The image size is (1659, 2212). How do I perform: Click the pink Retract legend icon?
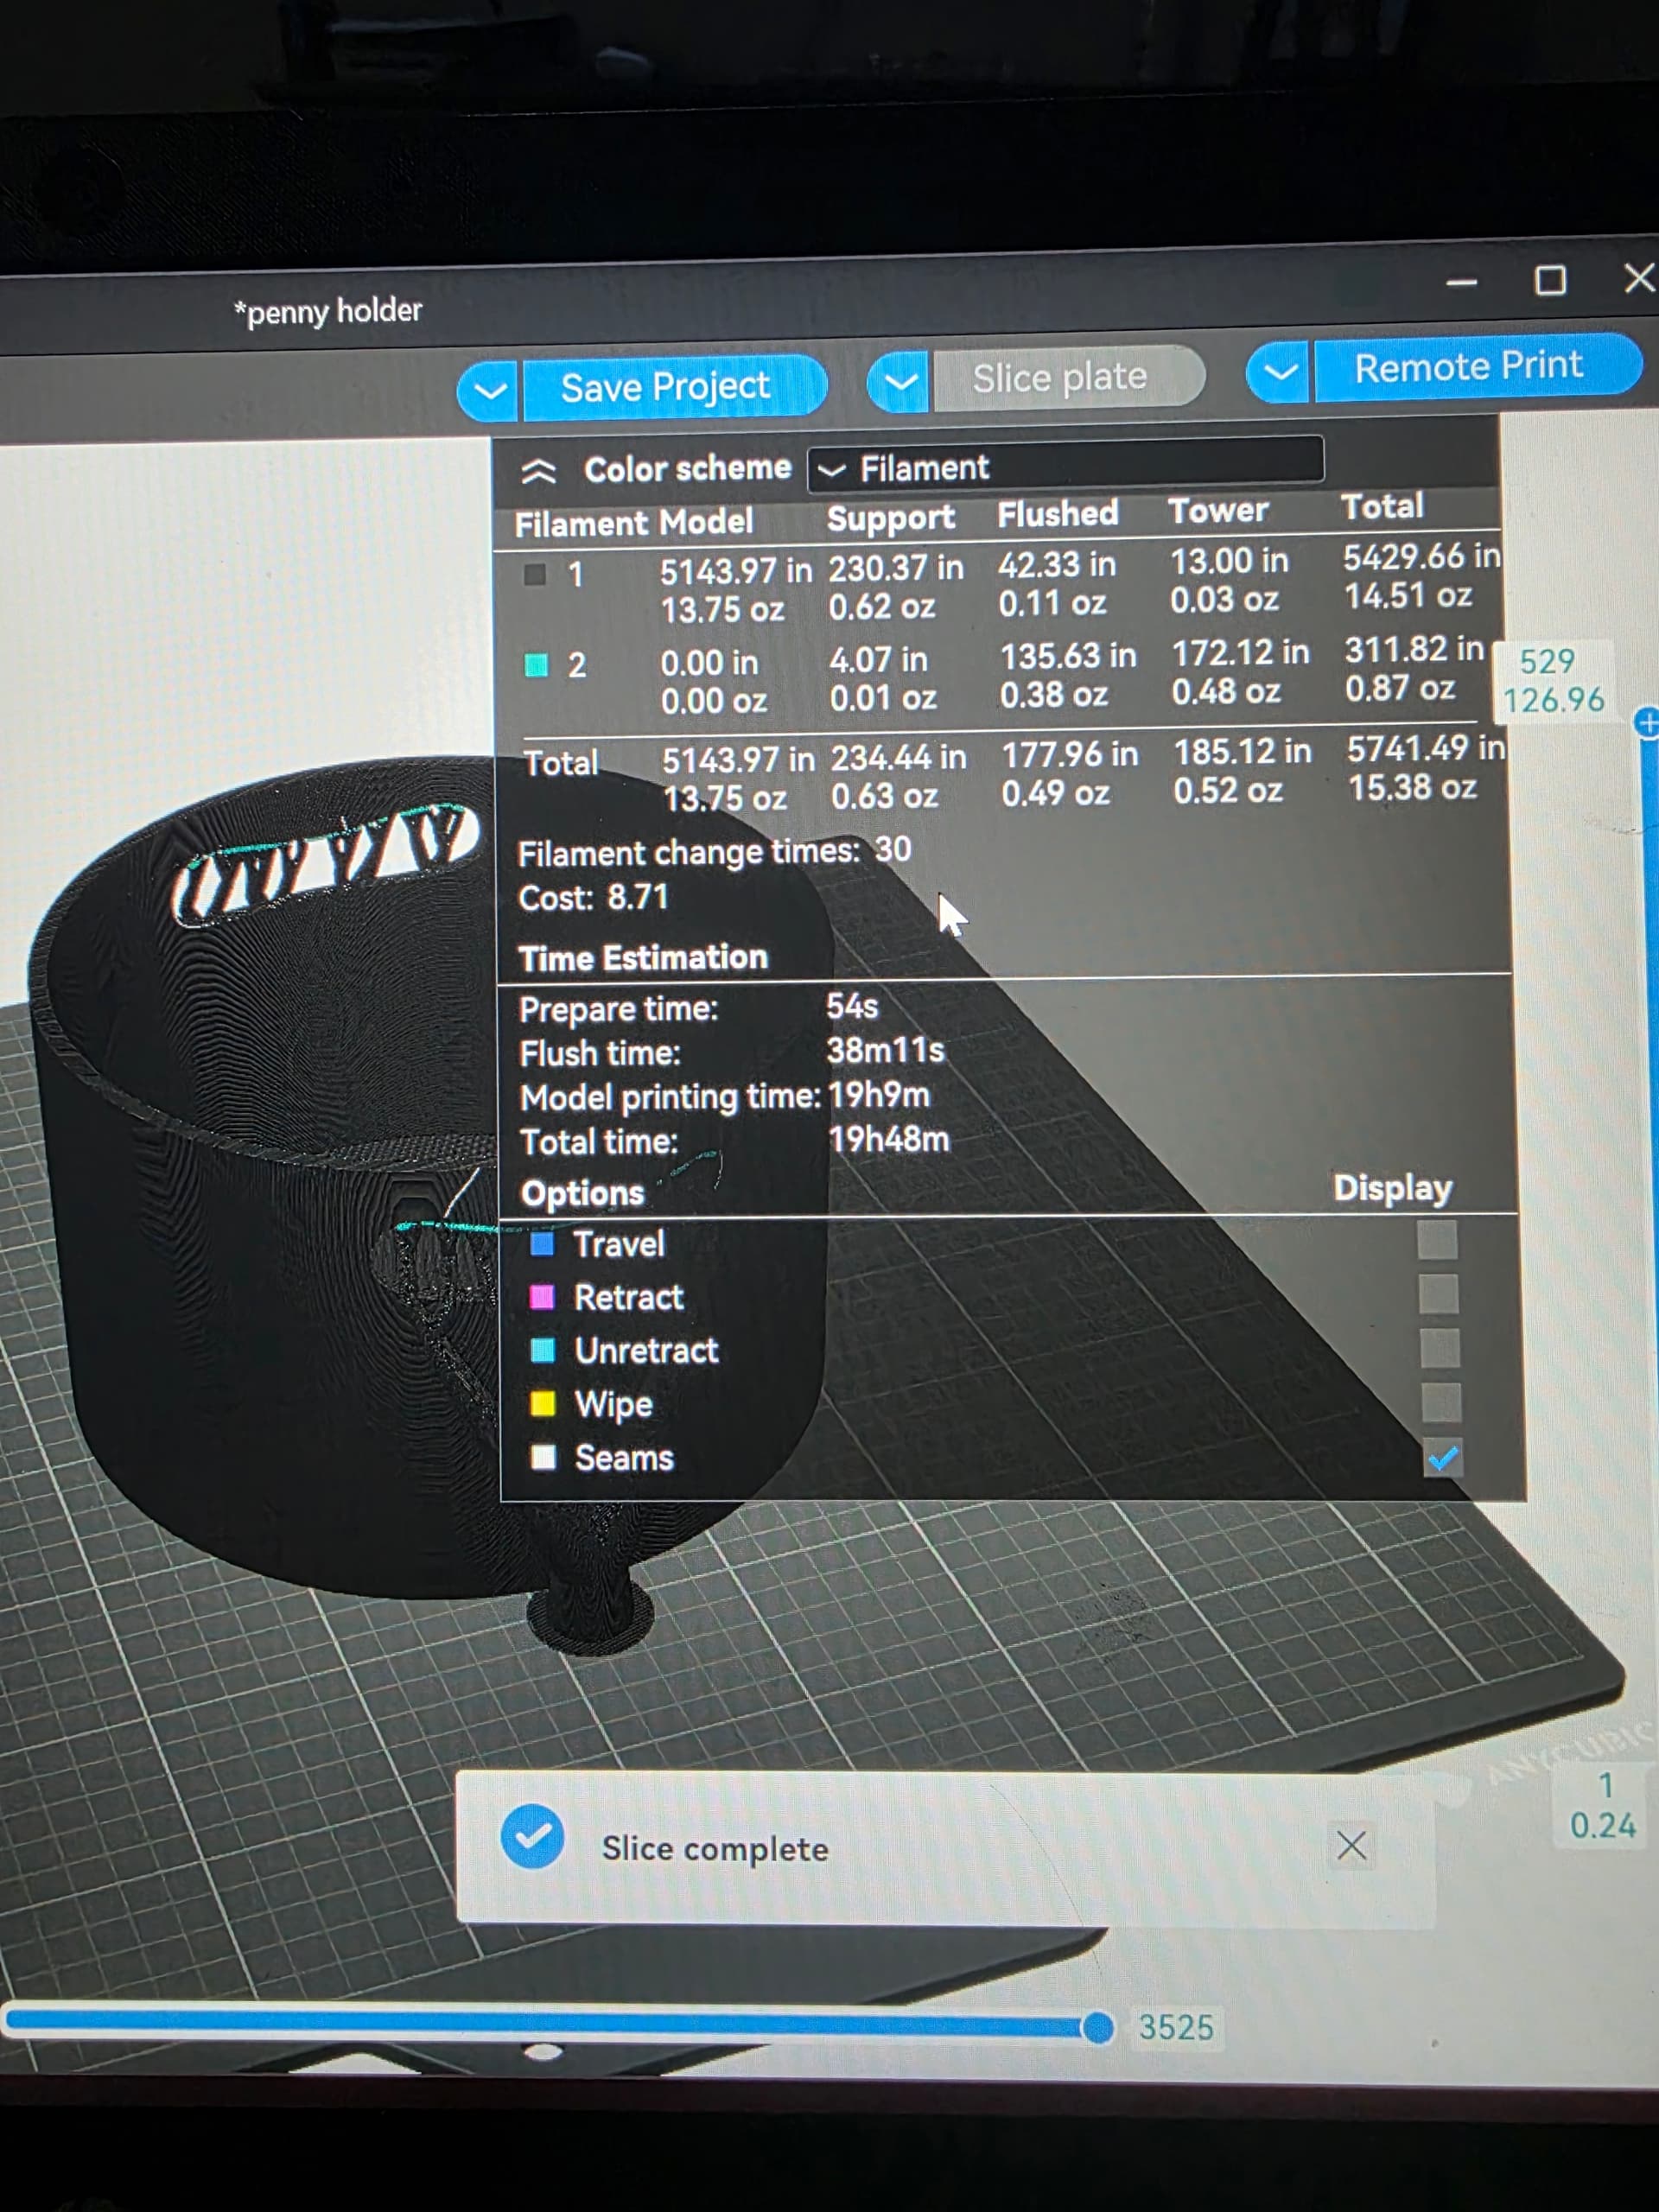pyautogui.click(x=542, y=1297)
